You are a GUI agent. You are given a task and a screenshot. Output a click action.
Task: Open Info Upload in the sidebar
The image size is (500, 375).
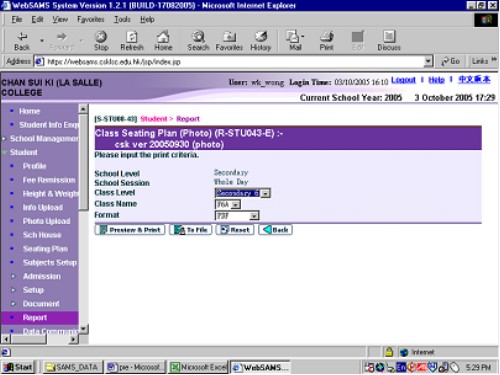(43, 207)
